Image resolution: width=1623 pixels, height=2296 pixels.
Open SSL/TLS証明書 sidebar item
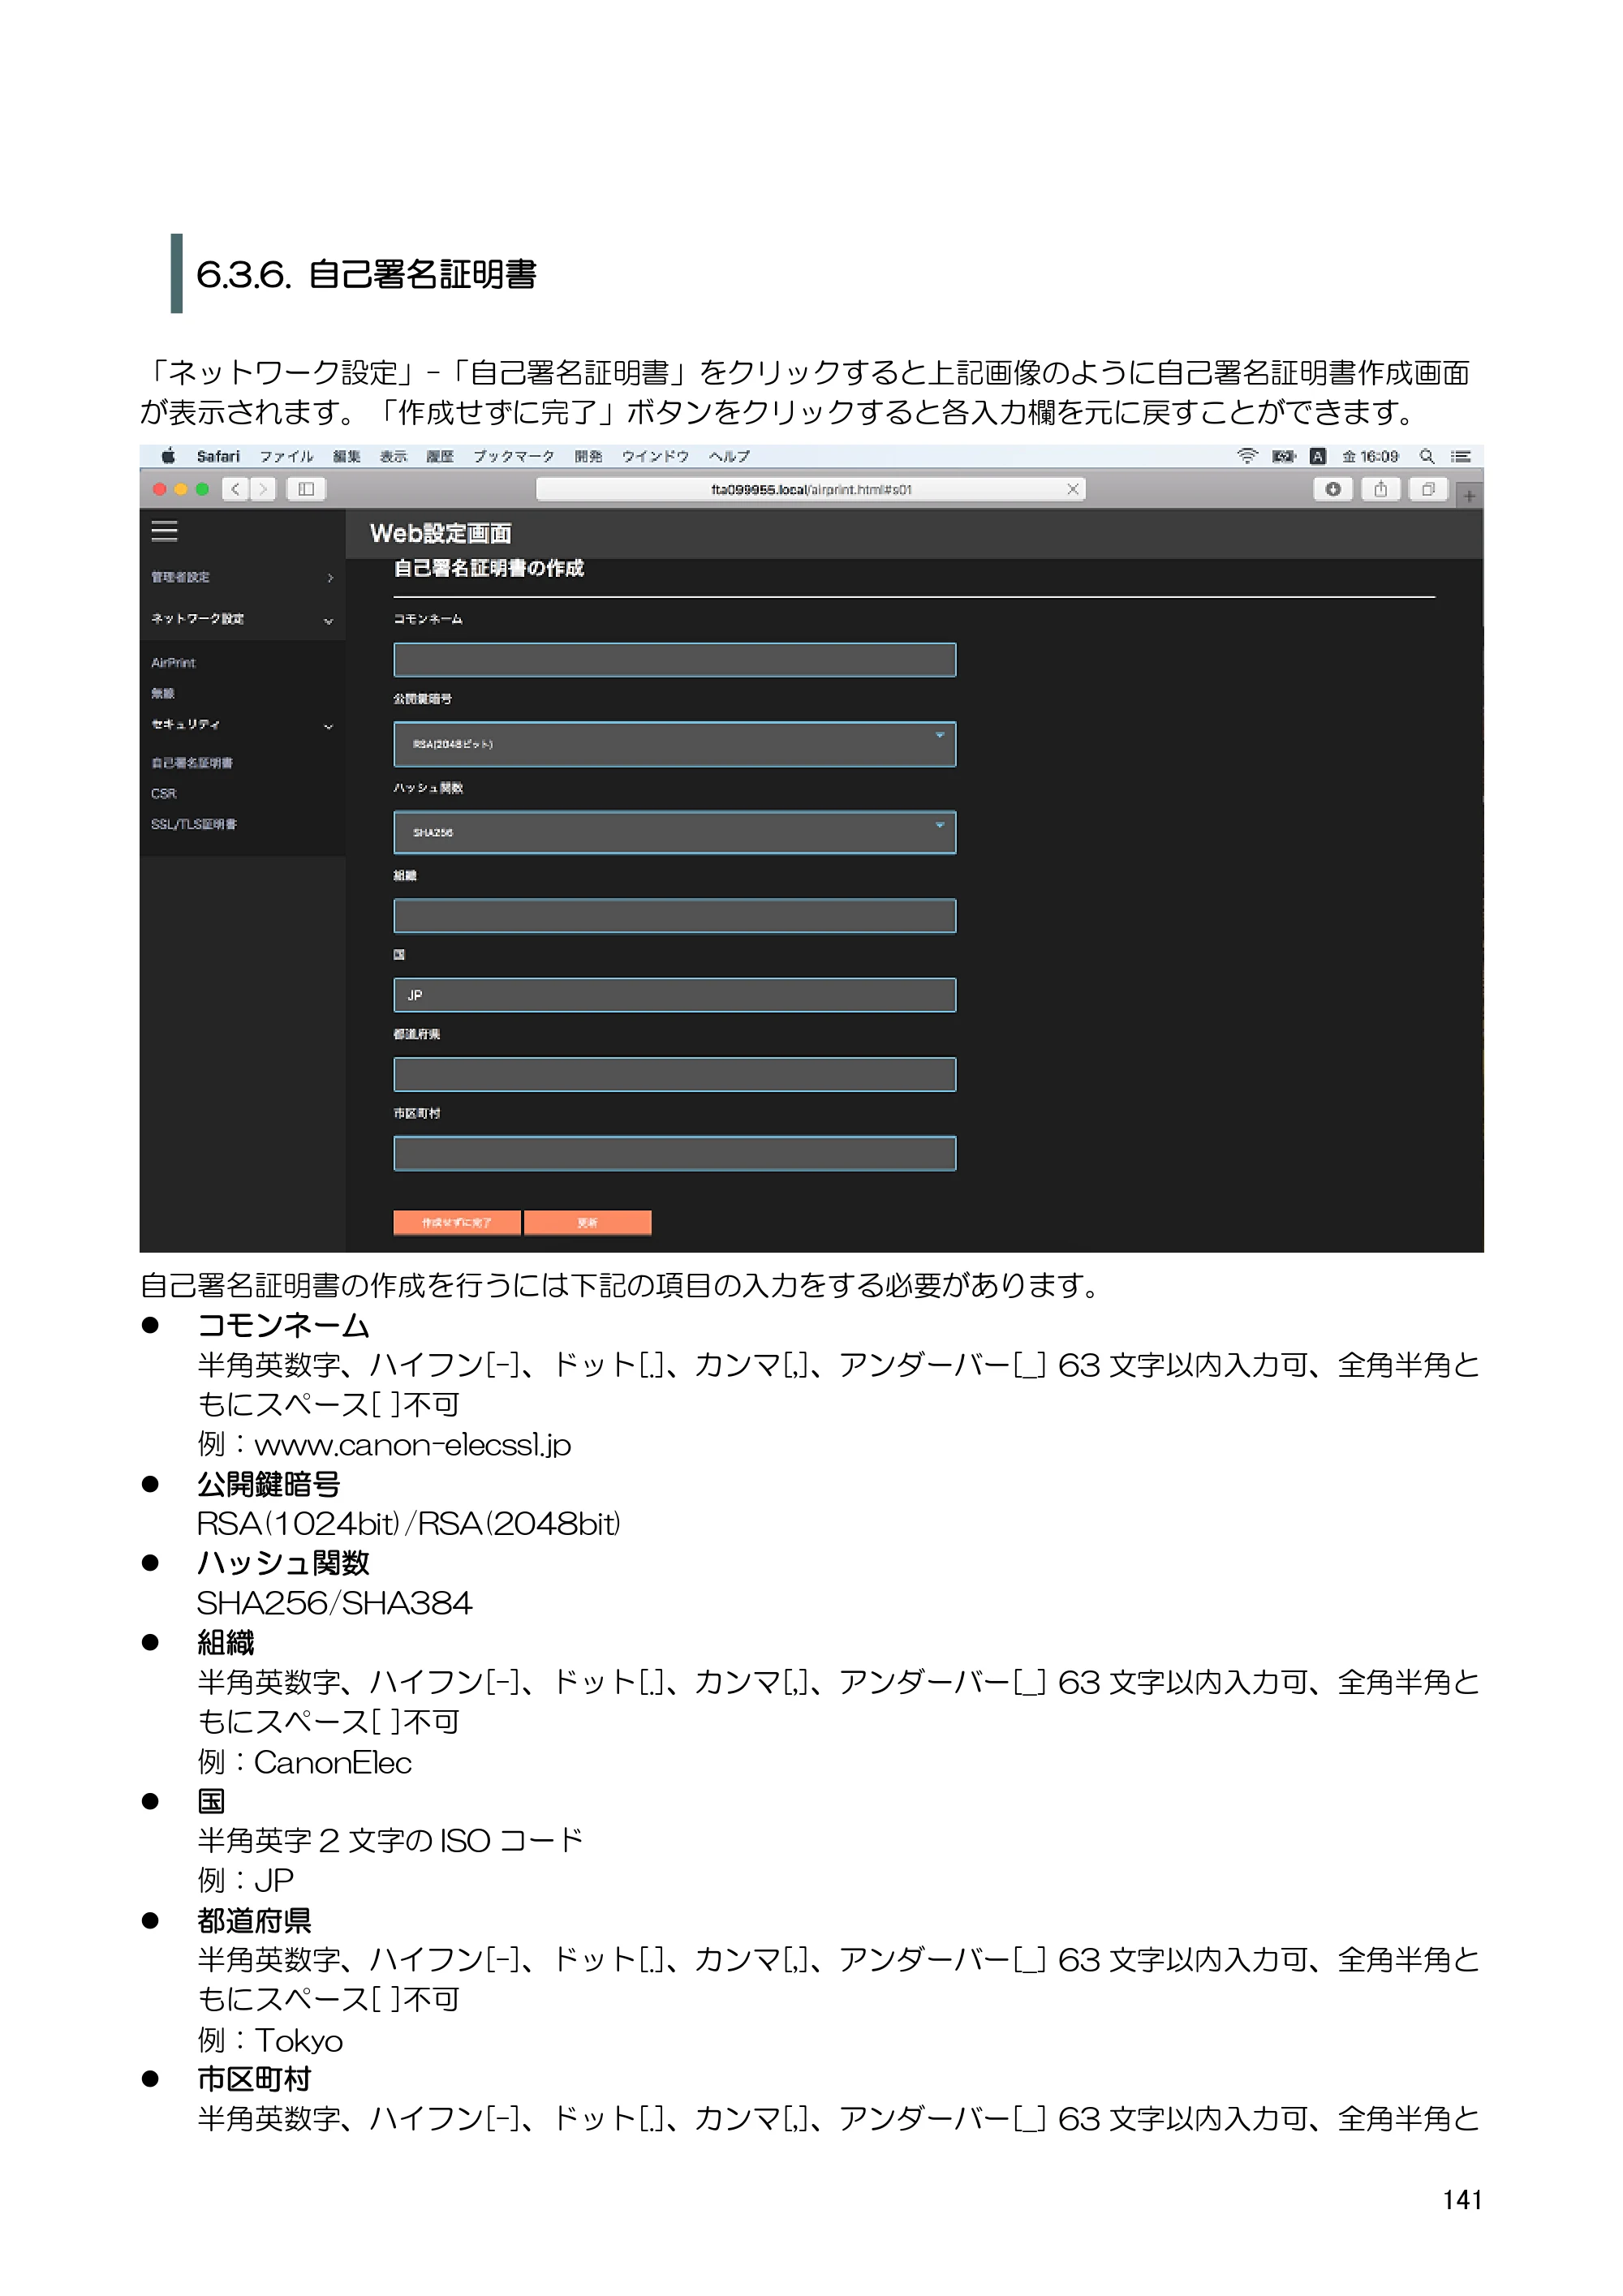[194, 824]
